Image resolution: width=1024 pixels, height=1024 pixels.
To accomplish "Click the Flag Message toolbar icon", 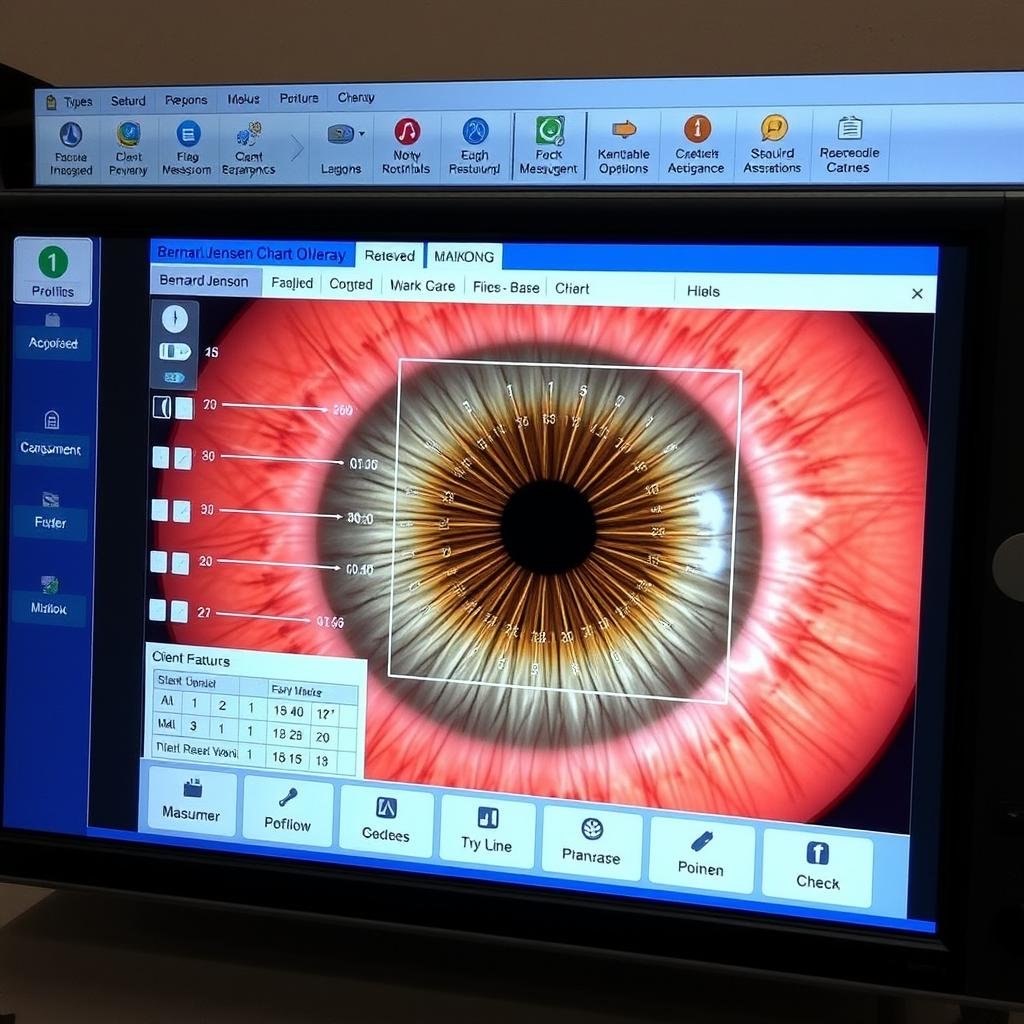I will 189,145.
